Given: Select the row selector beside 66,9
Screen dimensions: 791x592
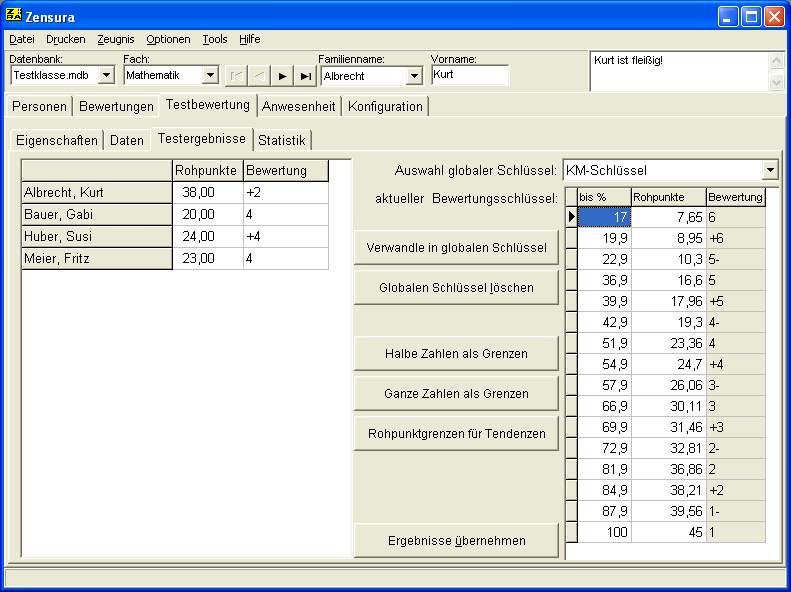Looking at the screenshot, I should point(572,406).
